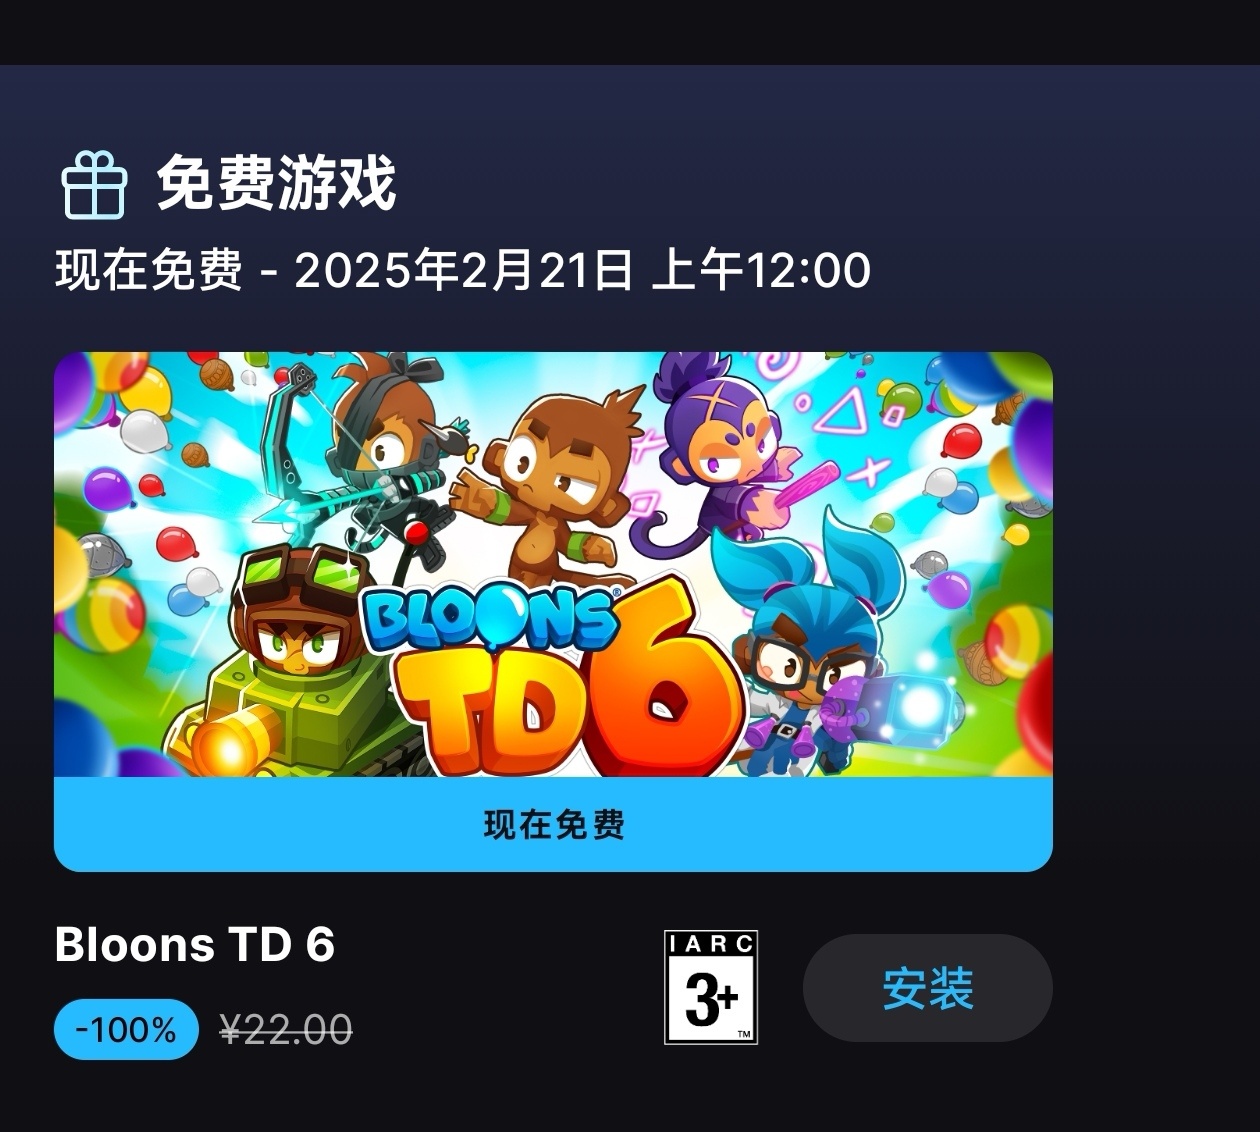The width and height of the screenshot is (1260, 1132).
Task: Install Bloons TD 6 with 安装 button
Action: coord(927,988)
